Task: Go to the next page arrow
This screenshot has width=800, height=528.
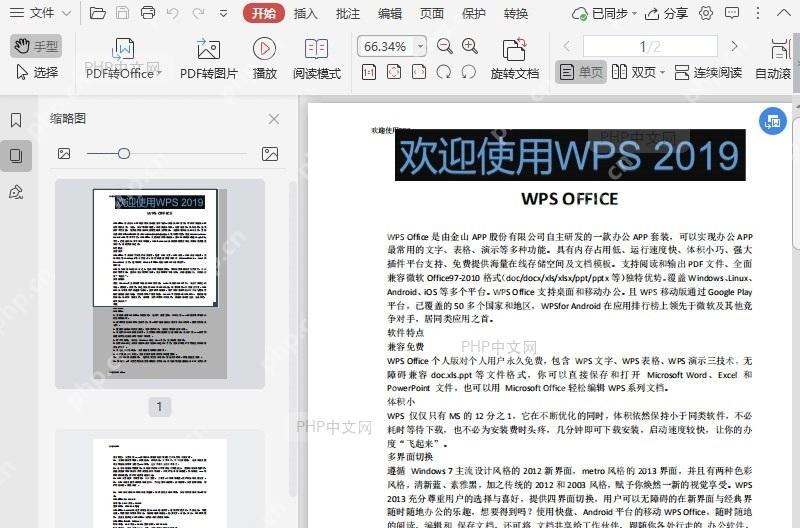Action: 734,46
